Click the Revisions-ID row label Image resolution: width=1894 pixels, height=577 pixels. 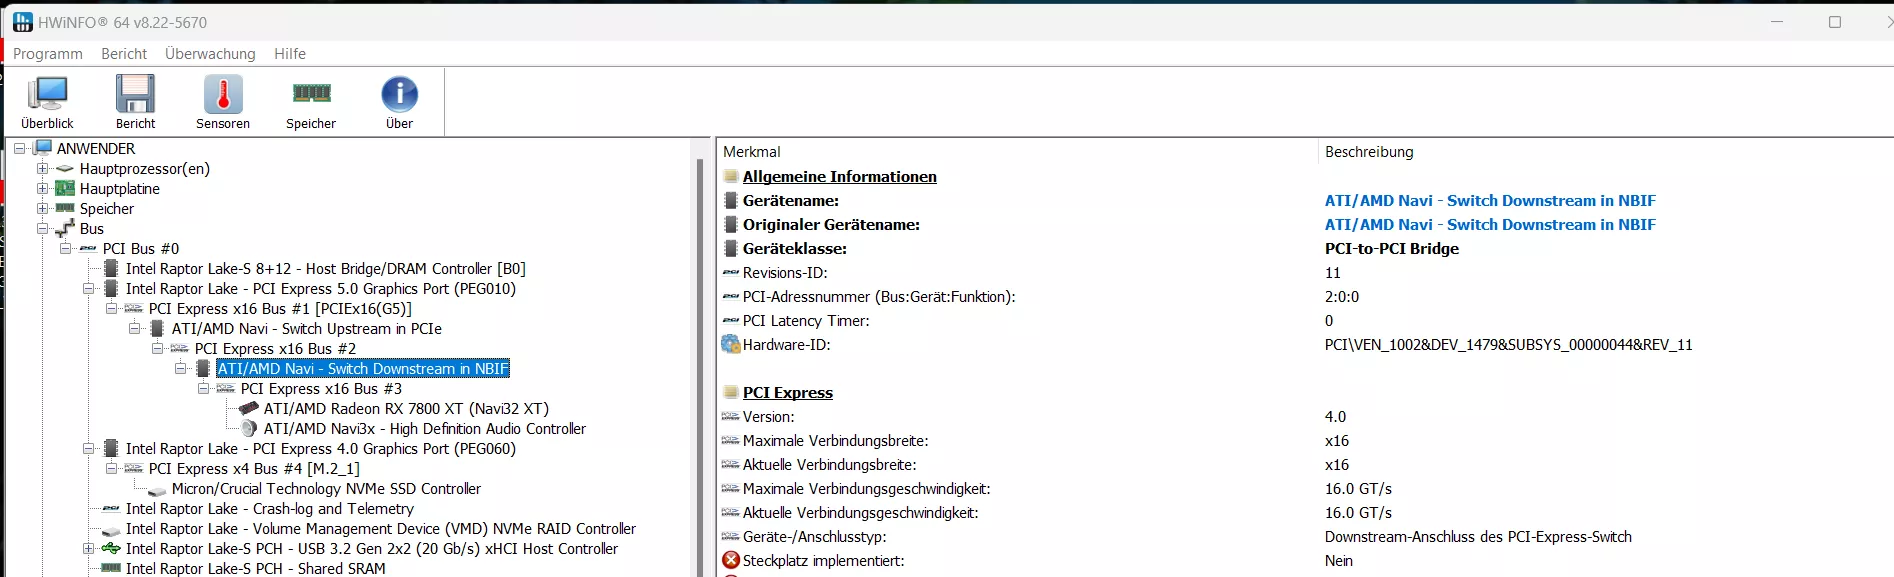(785, 273)
